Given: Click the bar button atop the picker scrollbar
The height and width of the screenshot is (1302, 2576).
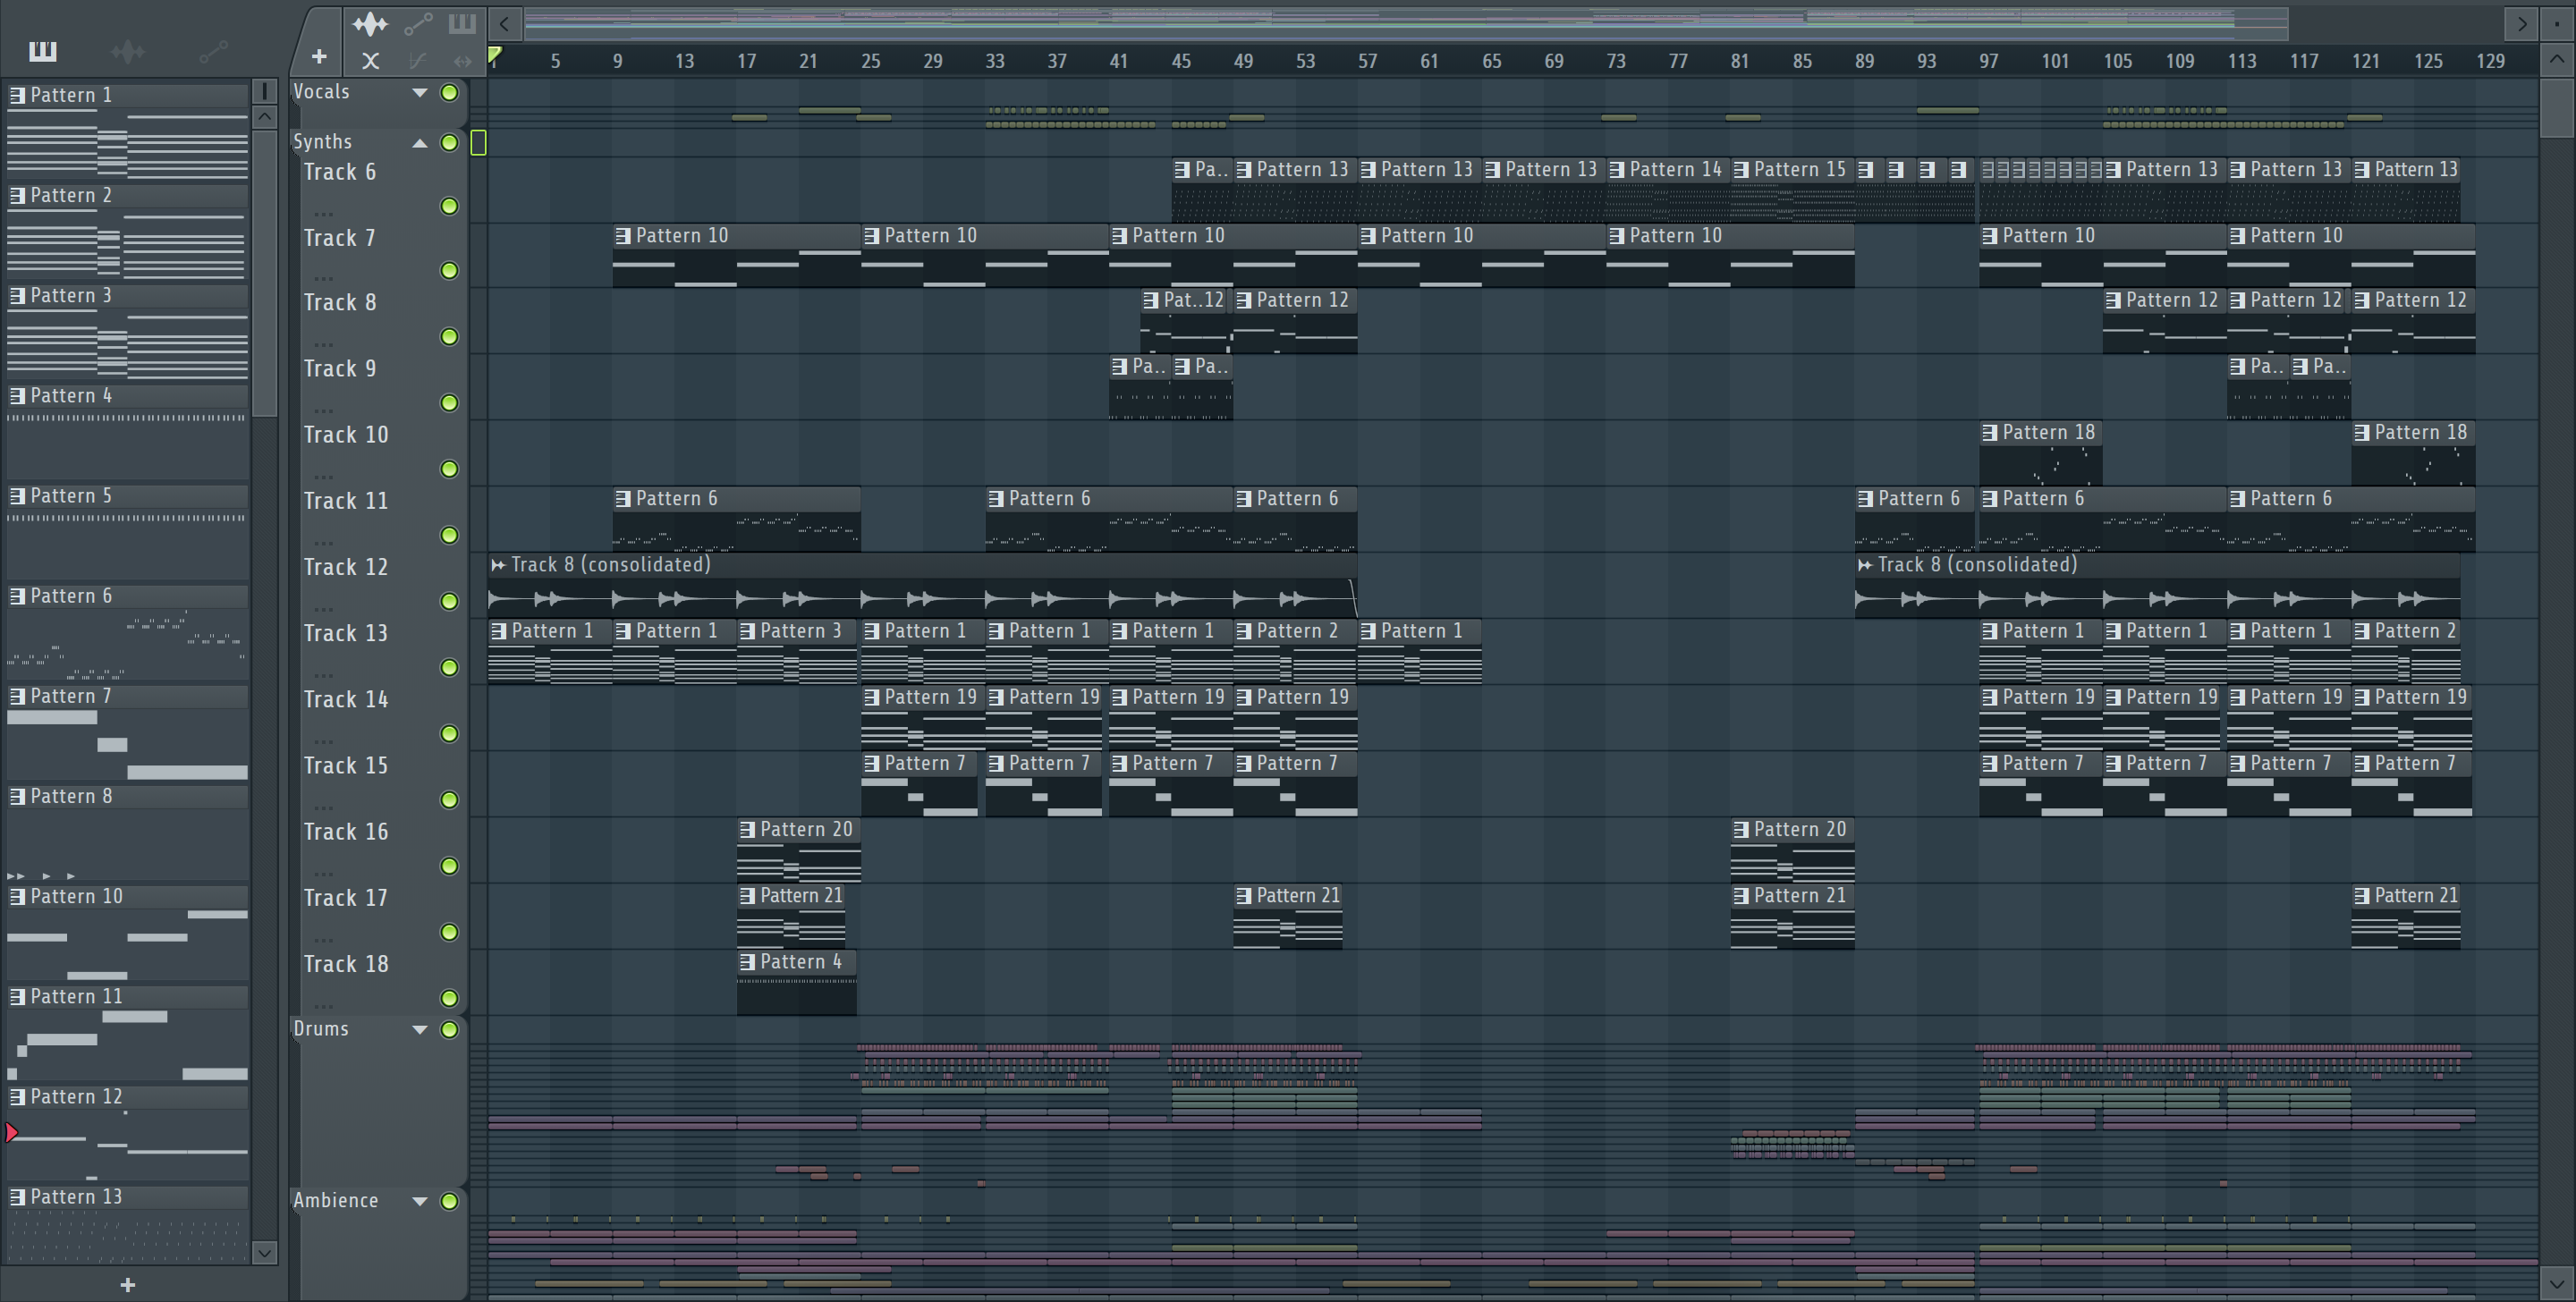Looking at the screenshot, I should point(264,91).
